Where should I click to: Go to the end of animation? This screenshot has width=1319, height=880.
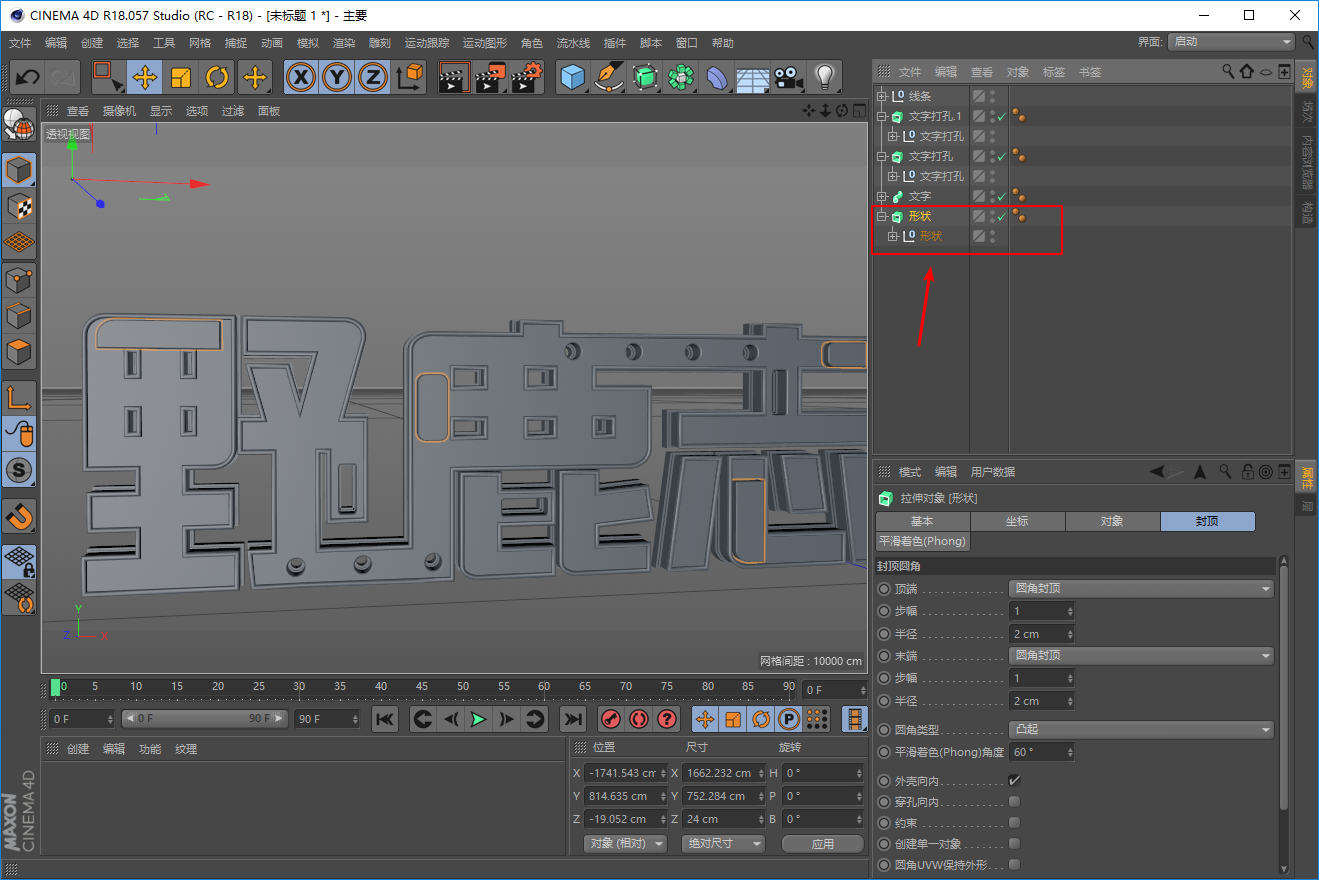tap(572, 719)
